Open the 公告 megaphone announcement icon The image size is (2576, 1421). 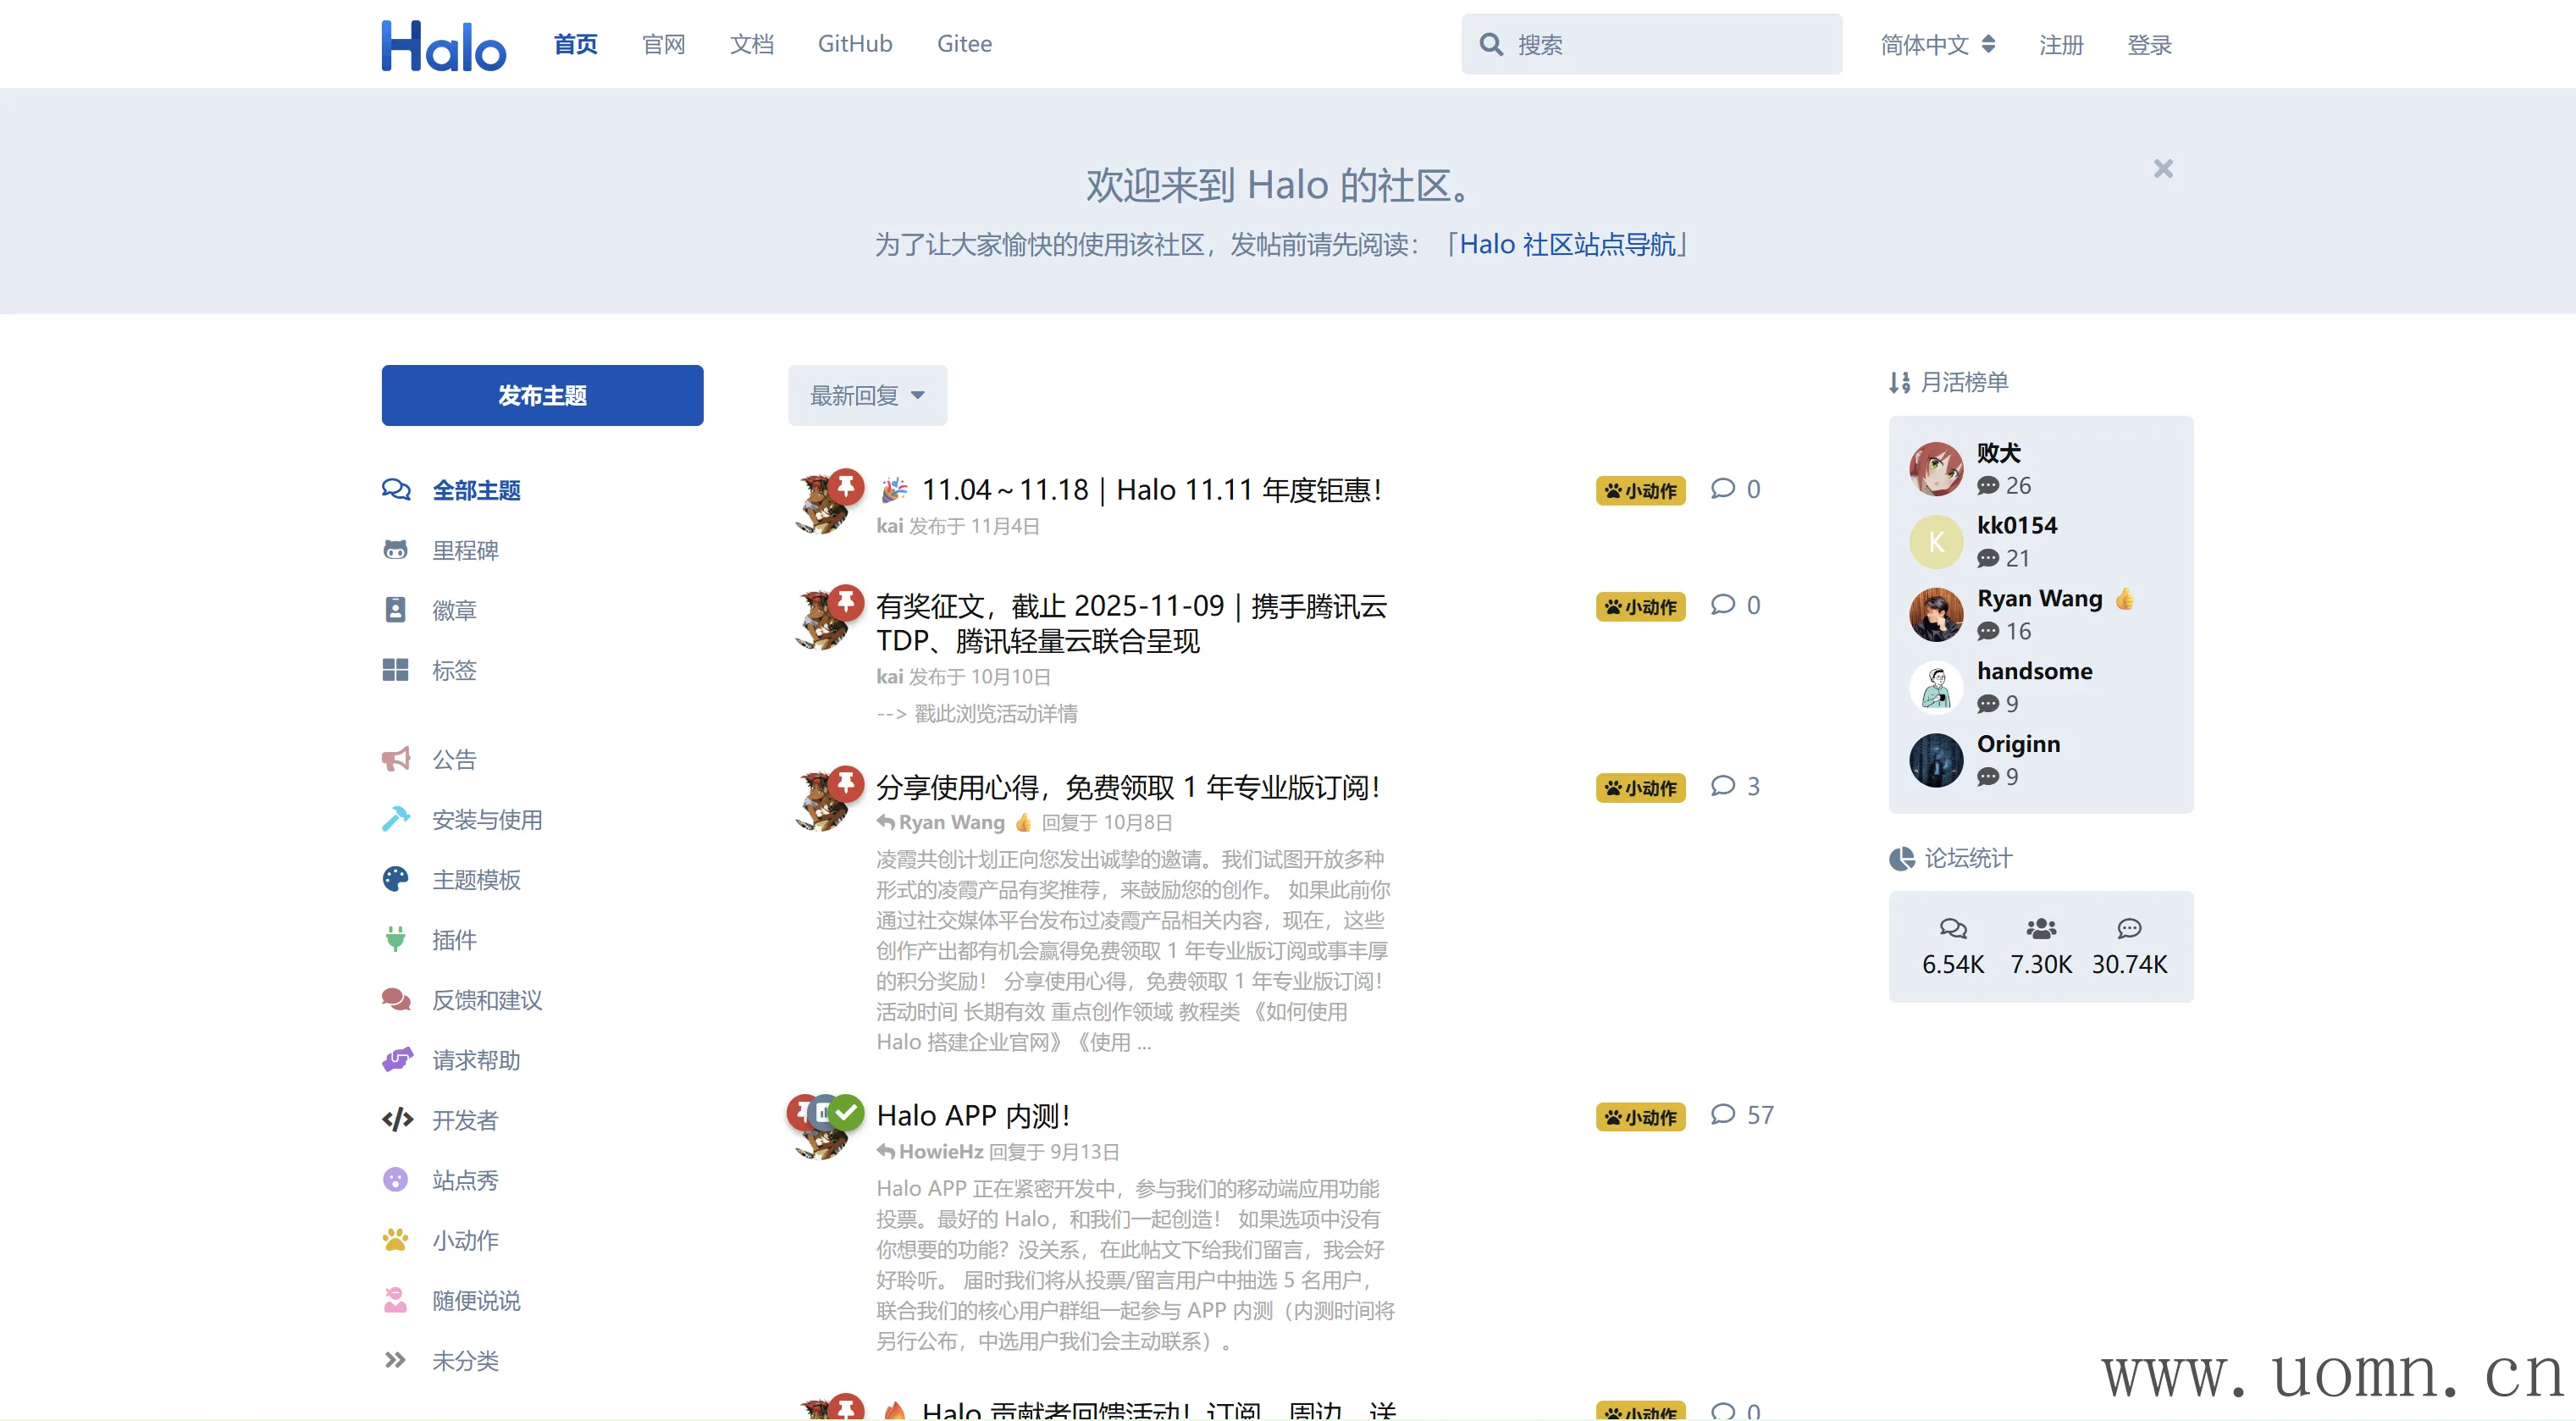396,759
